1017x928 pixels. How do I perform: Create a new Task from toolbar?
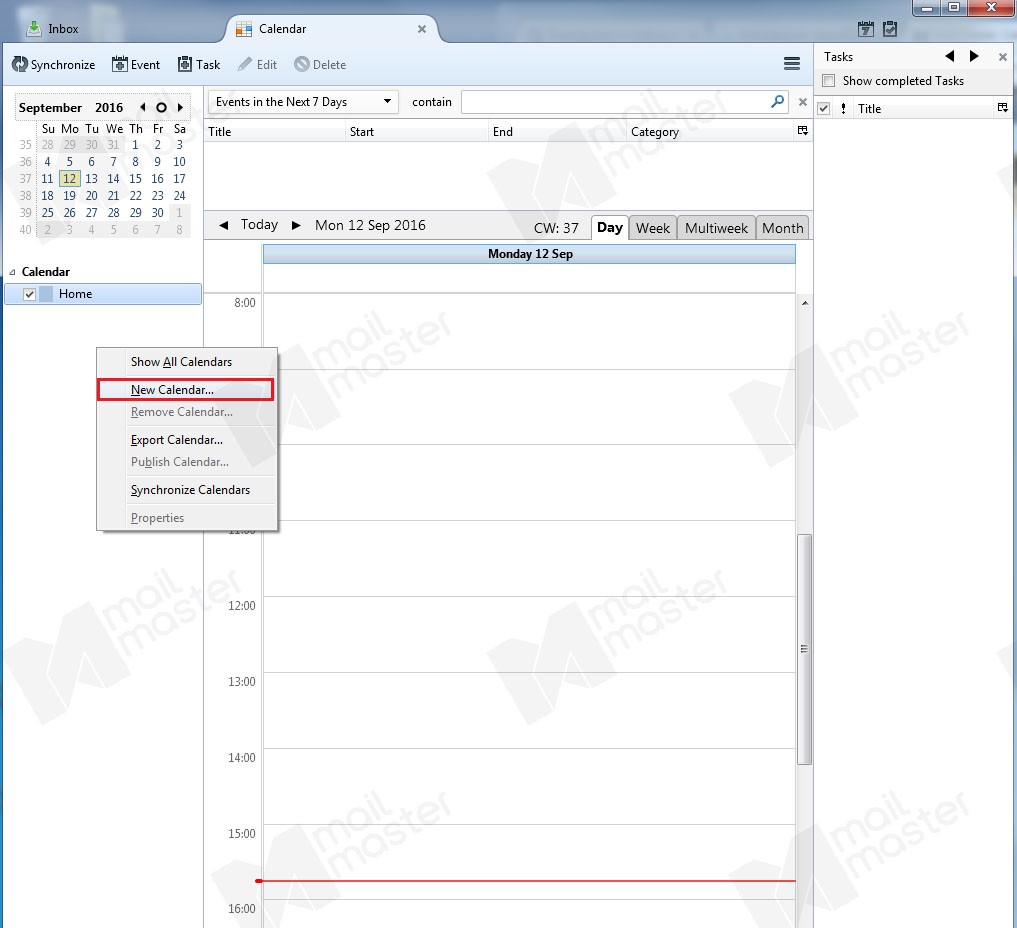coord(199,64)
